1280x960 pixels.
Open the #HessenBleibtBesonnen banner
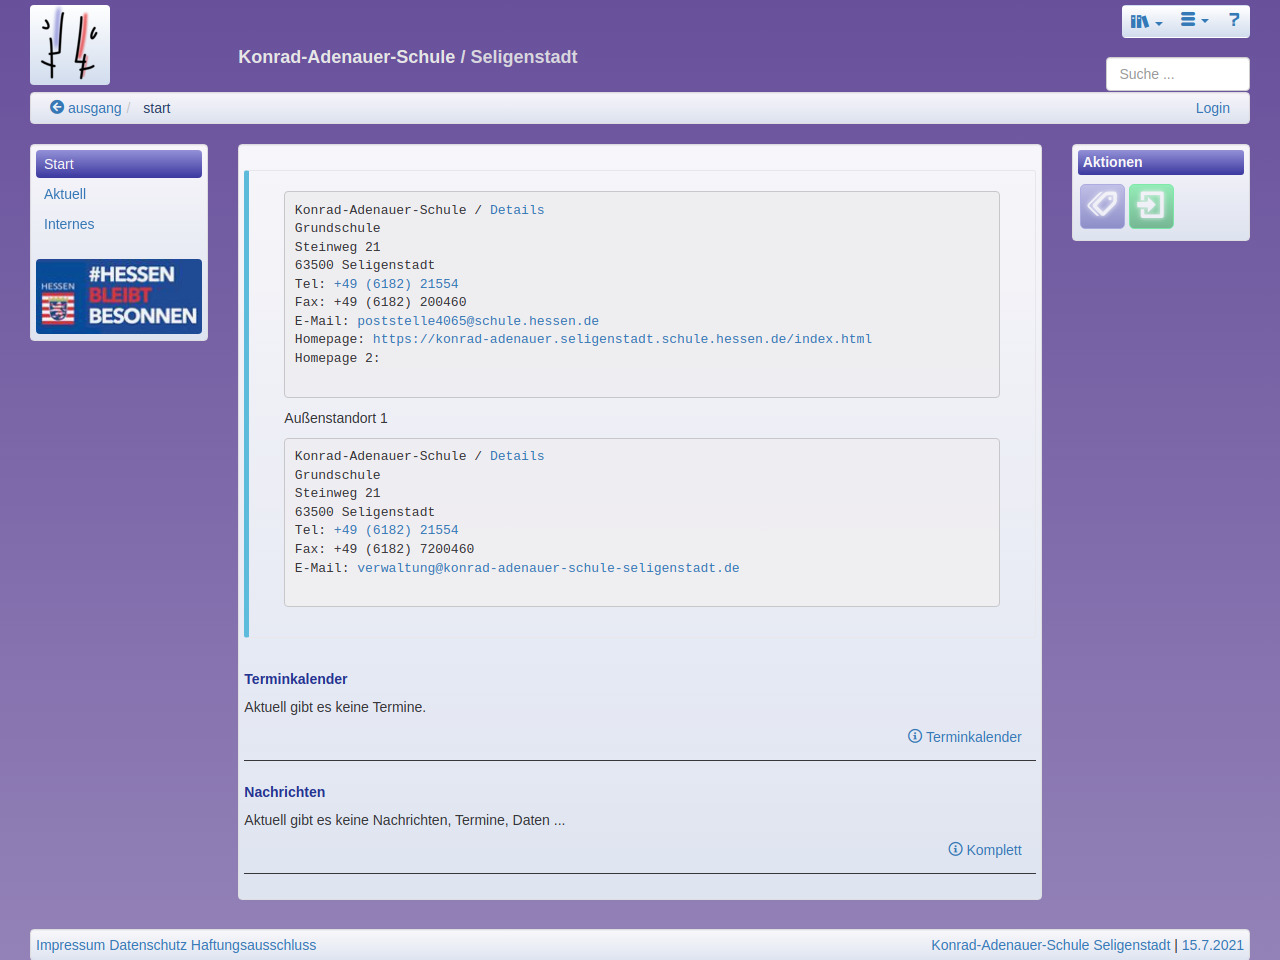point(119,296)
